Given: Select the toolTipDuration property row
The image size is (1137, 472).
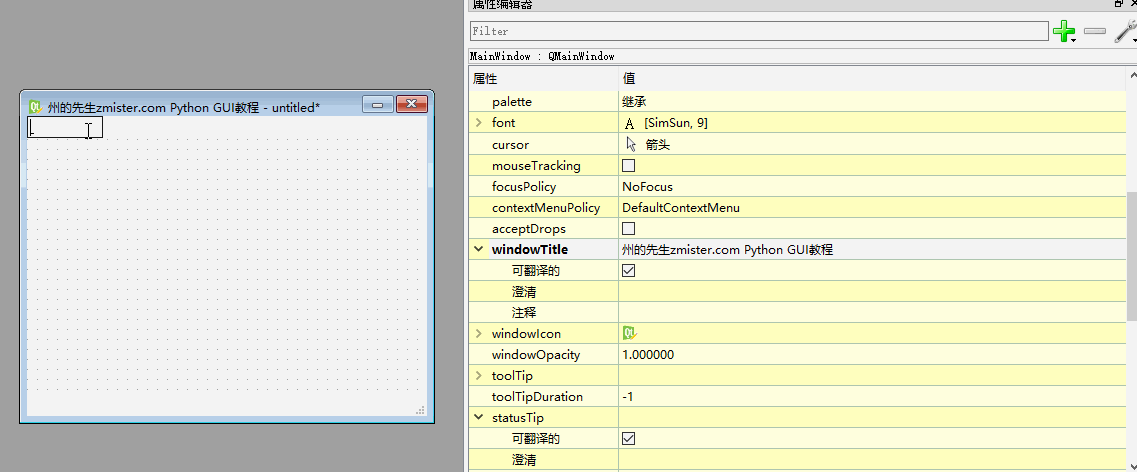Looking at the screenshot, I should click(x=798, y=397).
